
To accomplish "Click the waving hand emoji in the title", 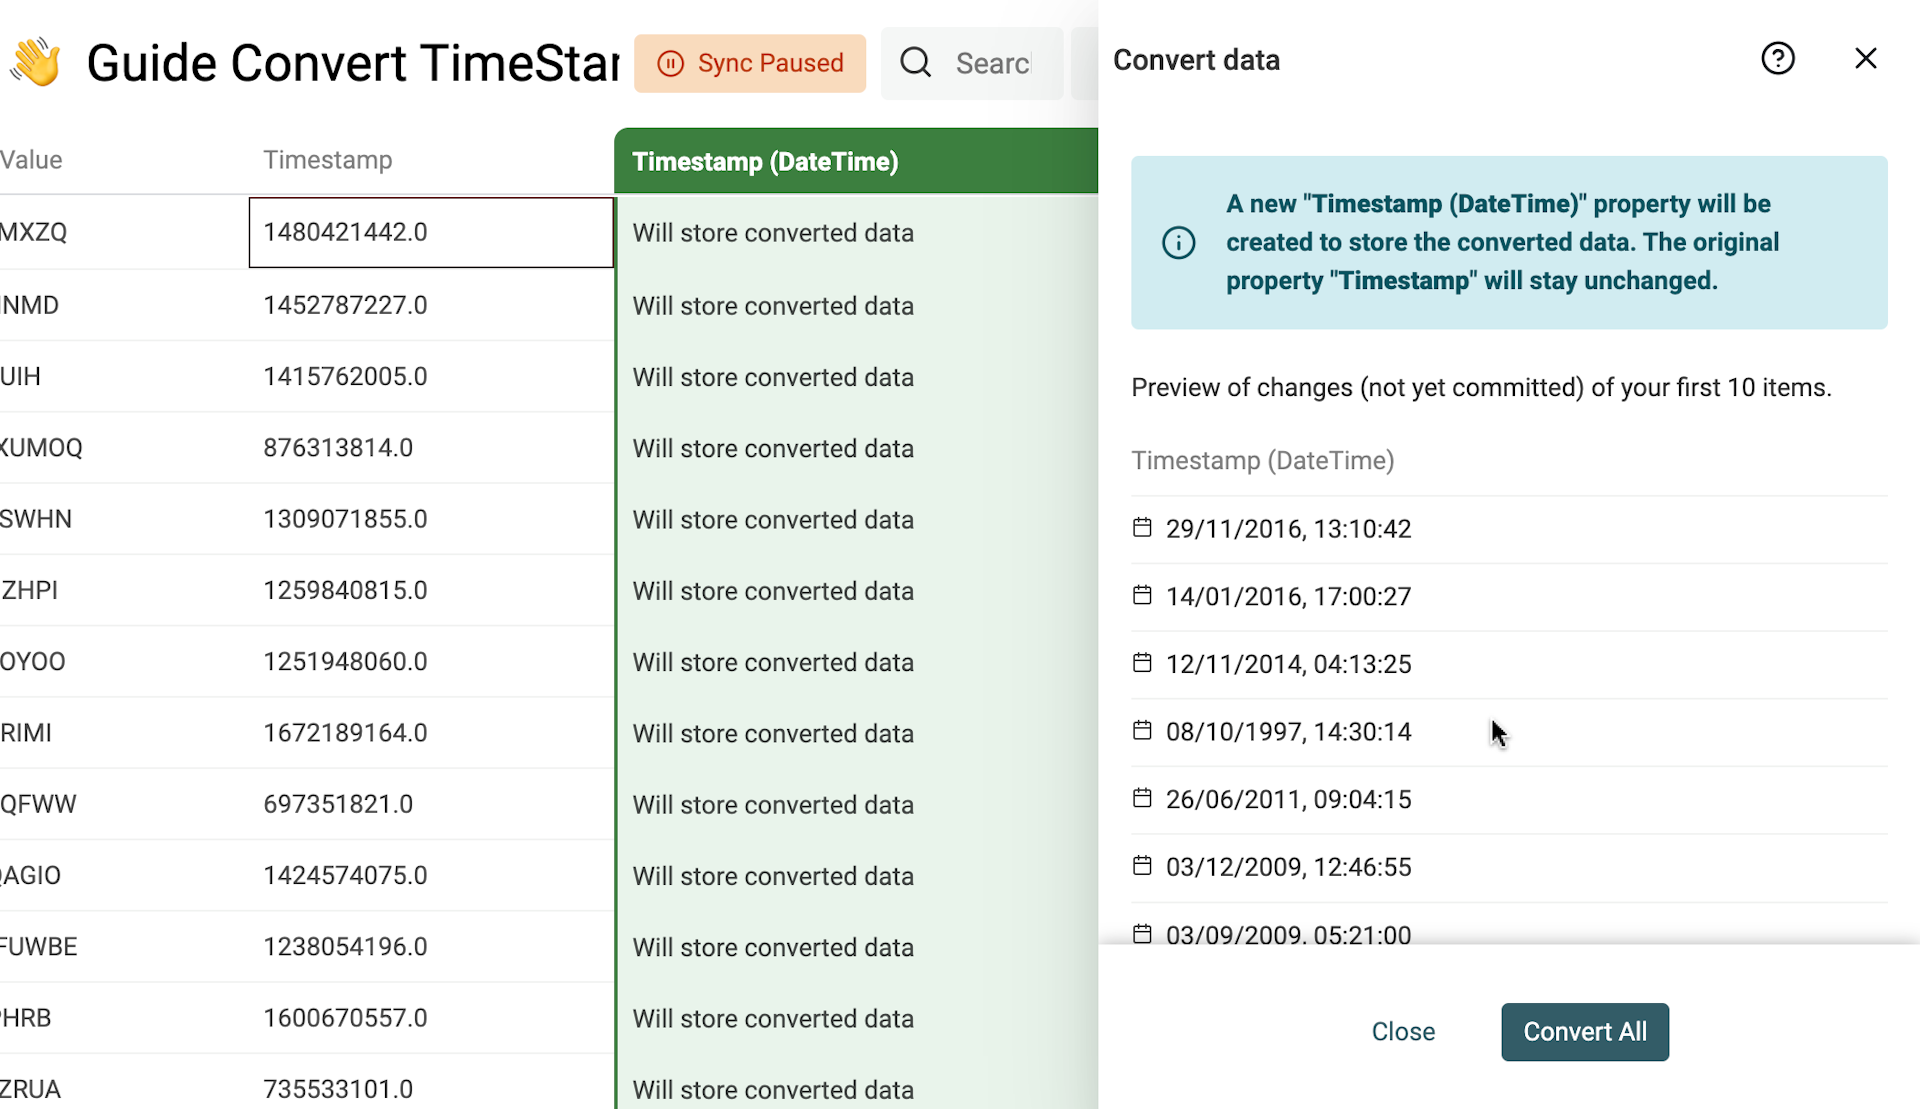I will pos(36,60).
